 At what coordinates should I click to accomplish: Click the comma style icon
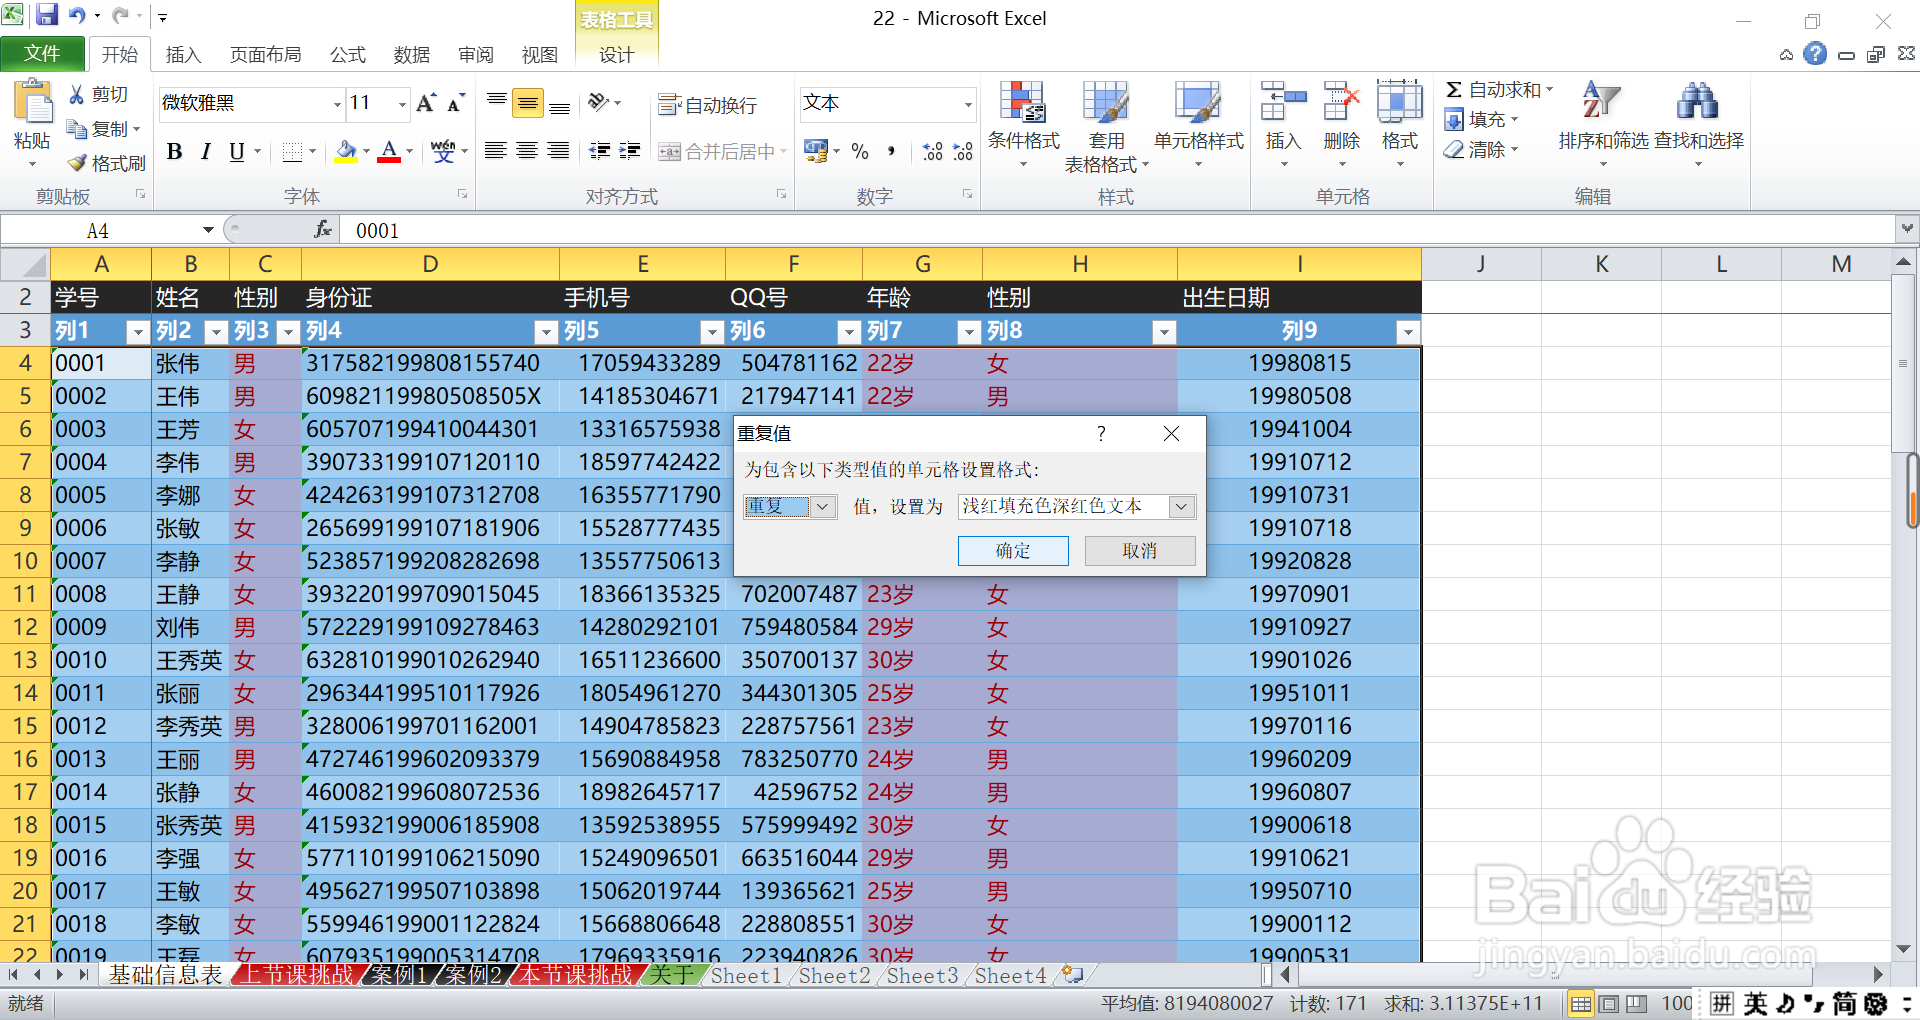pos(891,151)
